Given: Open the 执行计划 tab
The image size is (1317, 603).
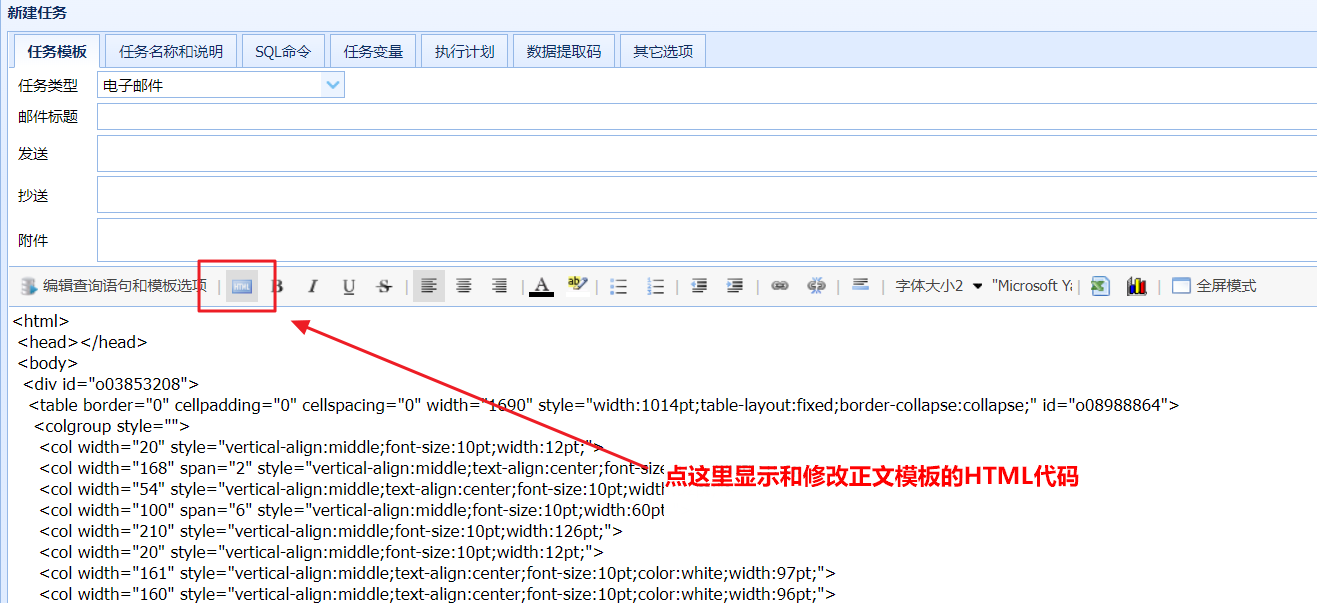Looking at the screenshot, I should (465, 51).
